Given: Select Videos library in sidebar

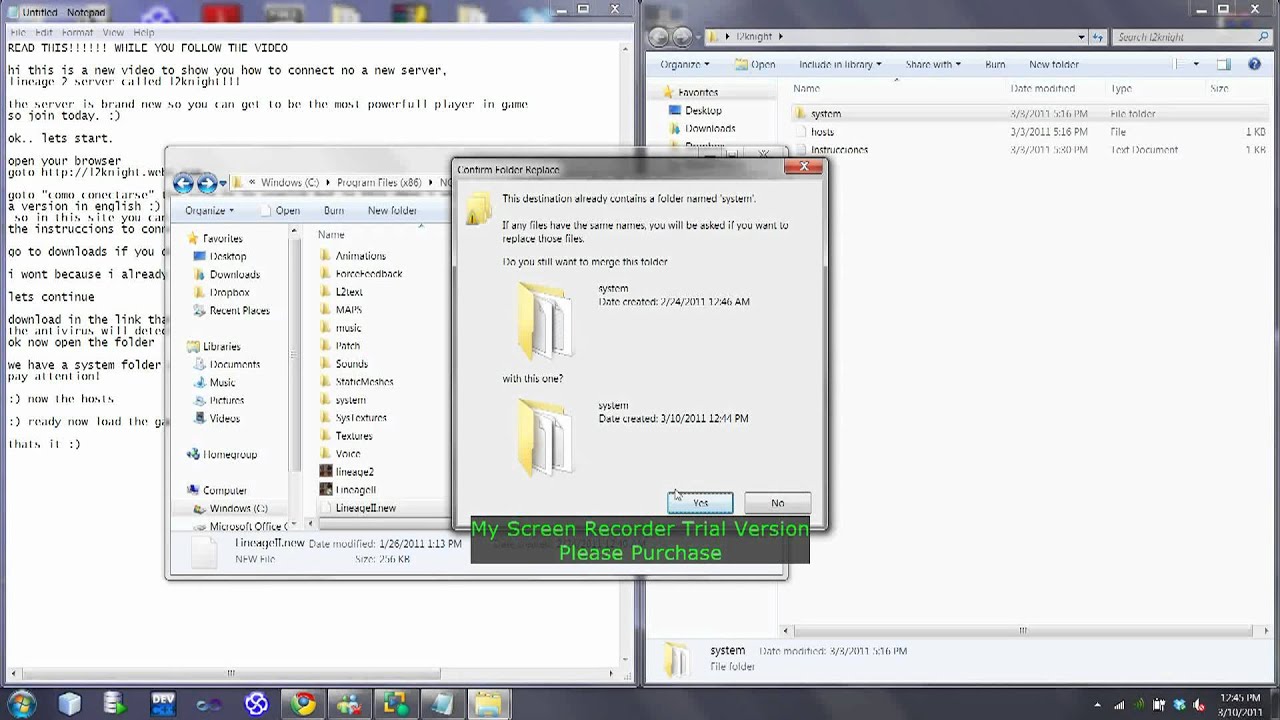Looking at the screenshot, I should (x=224, y=418).
